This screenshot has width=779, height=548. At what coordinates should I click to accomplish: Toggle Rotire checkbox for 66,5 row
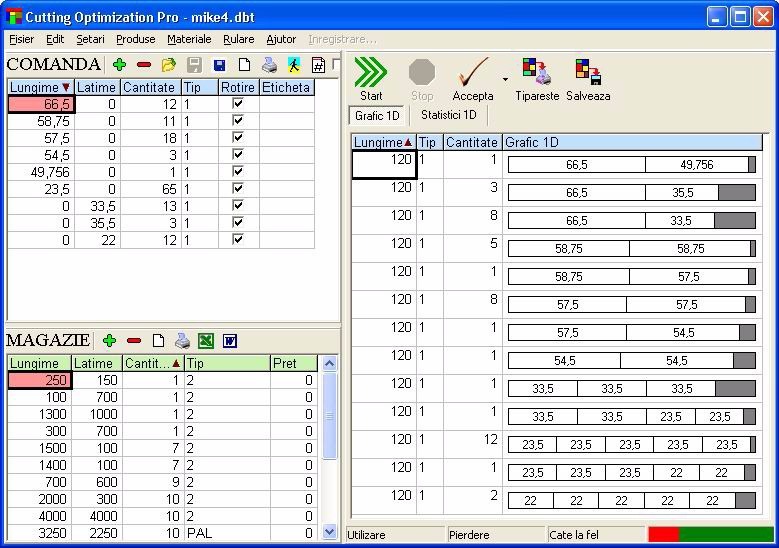click(238, 103)
